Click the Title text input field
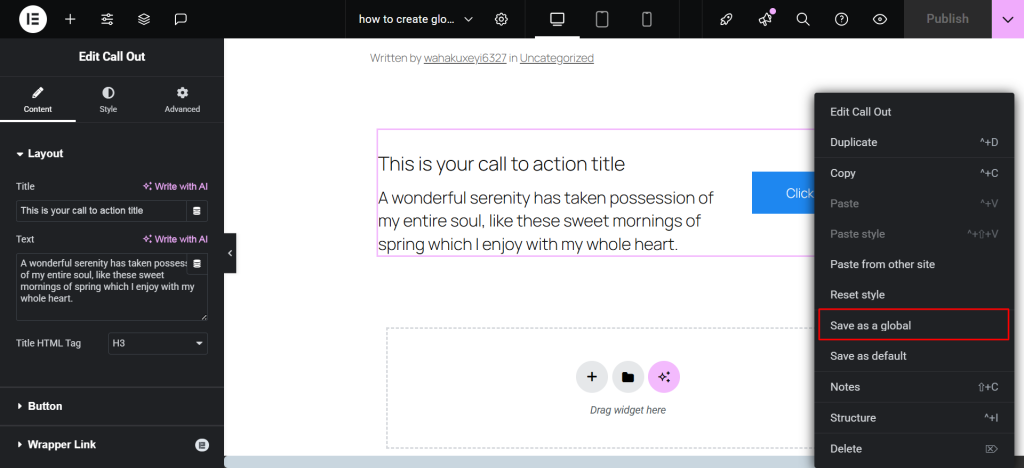Image resolution: width=1024 pixels, height=468 pixels. pos(100,211)
